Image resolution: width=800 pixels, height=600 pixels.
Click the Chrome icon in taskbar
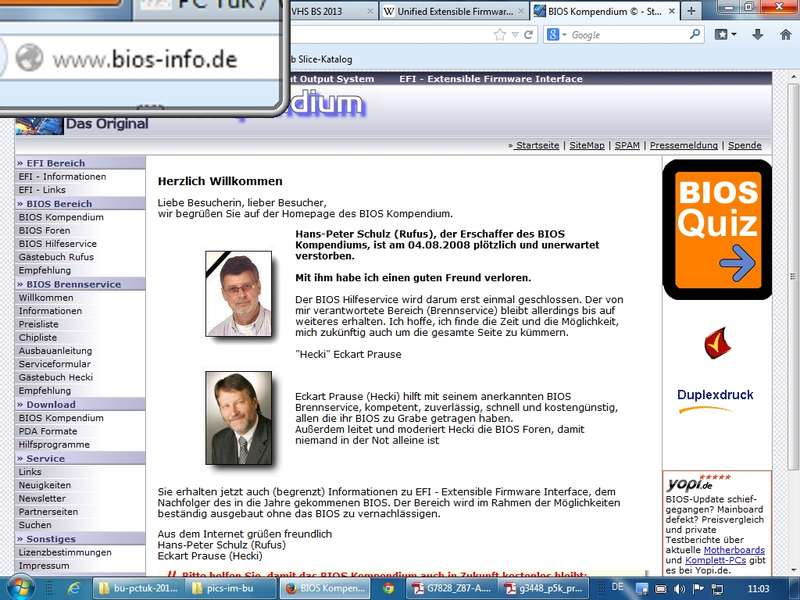coord(389,588)
